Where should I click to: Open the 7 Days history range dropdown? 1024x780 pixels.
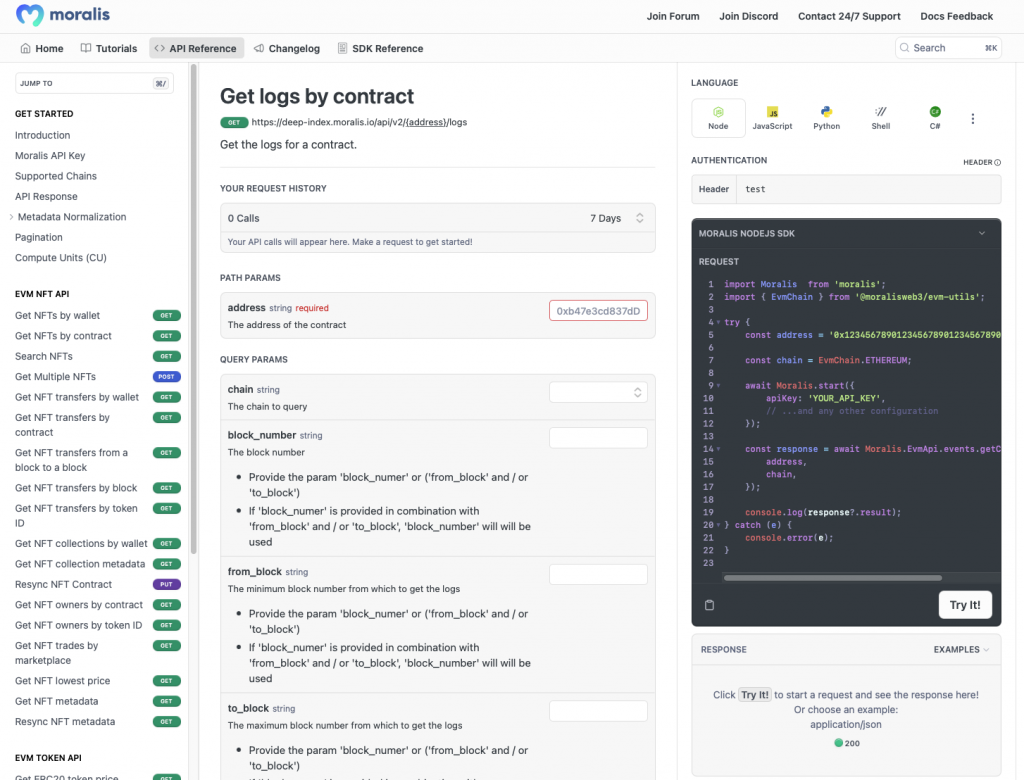(x=616, y=218)
